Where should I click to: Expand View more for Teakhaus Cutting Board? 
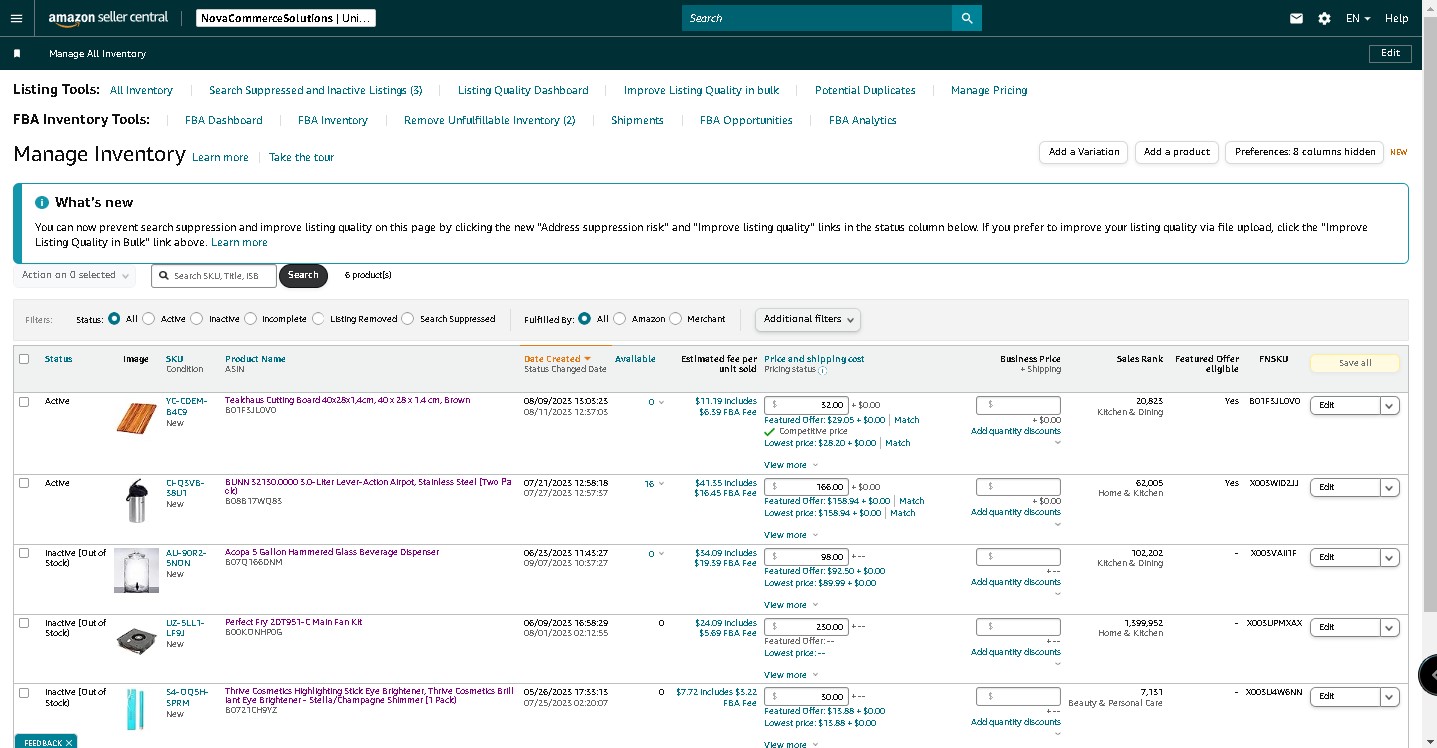[791, 465]
